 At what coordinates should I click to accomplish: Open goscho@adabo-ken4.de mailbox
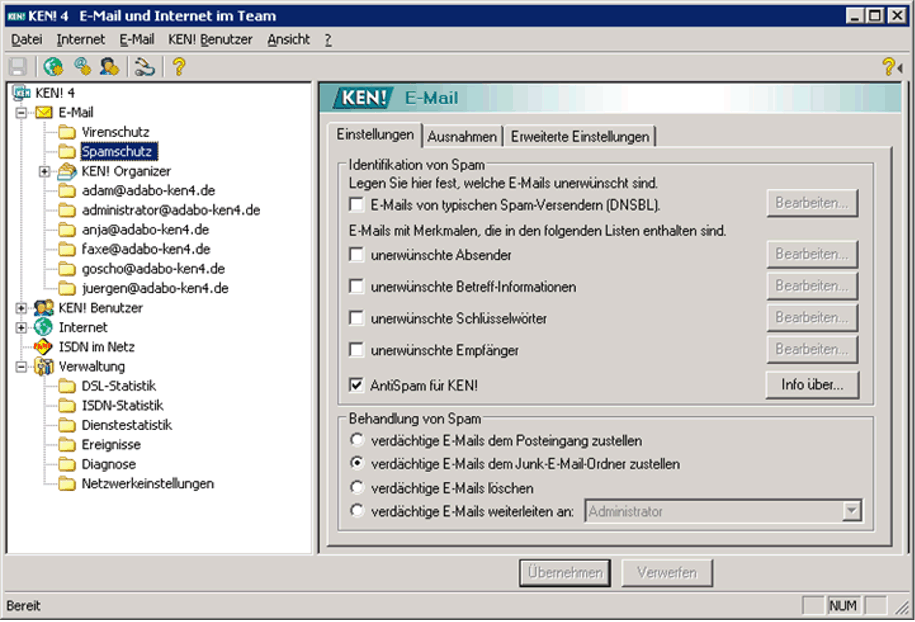(x=153, y=269)
